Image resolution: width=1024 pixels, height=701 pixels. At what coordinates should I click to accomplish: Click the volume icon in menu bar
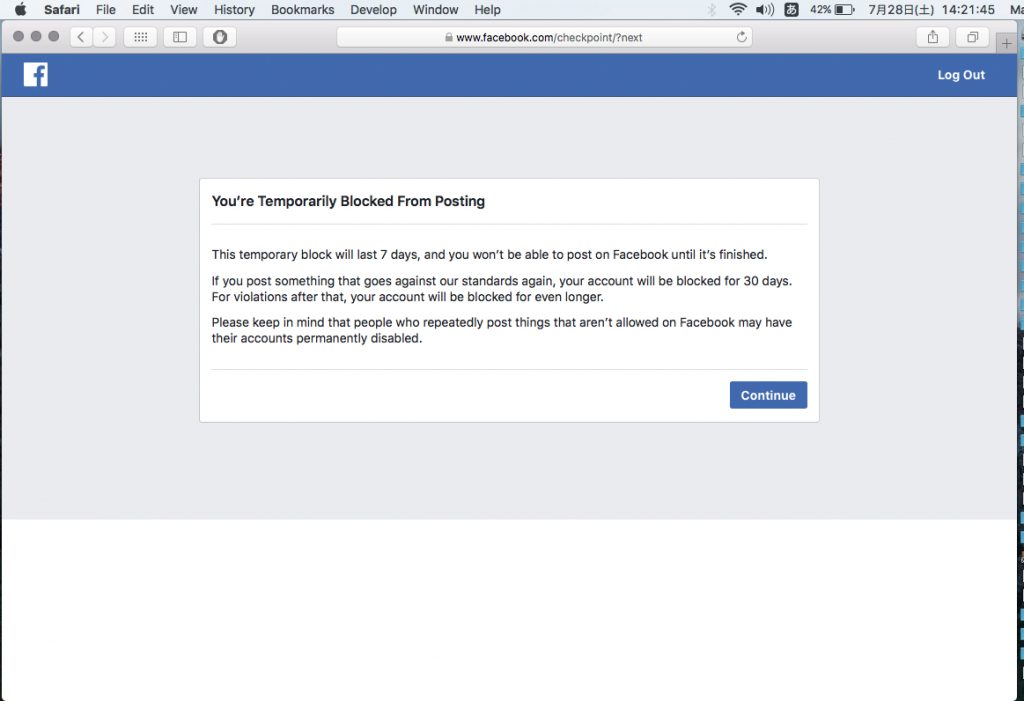(x=764, y=10)
